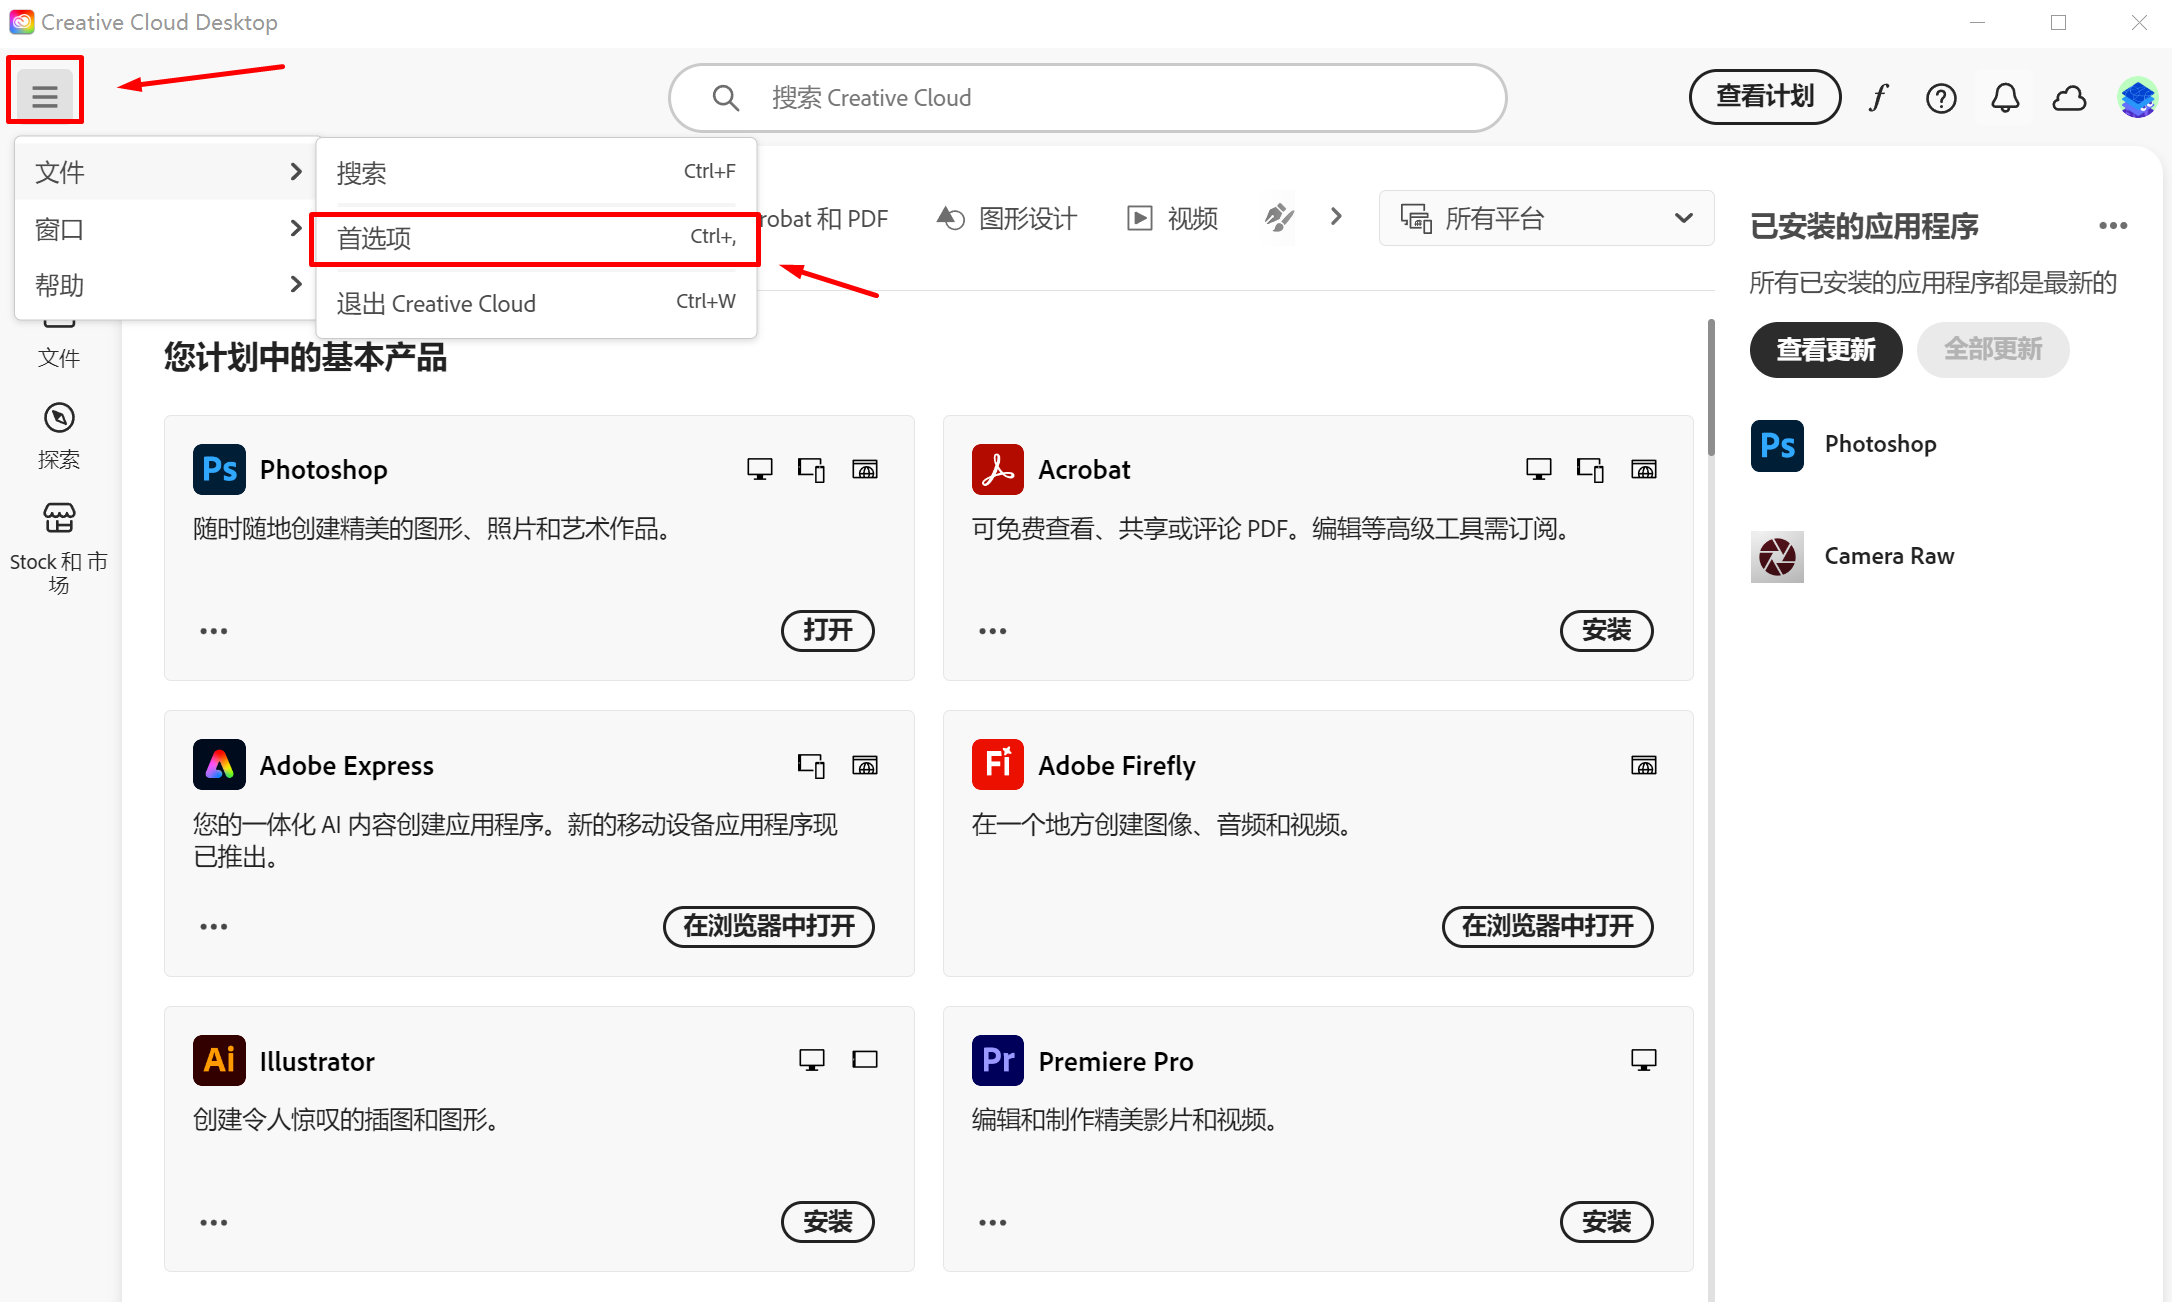Open installed apps panel more options
The height and width of the screenshot is (1302, 2172).
[2113, 226]
